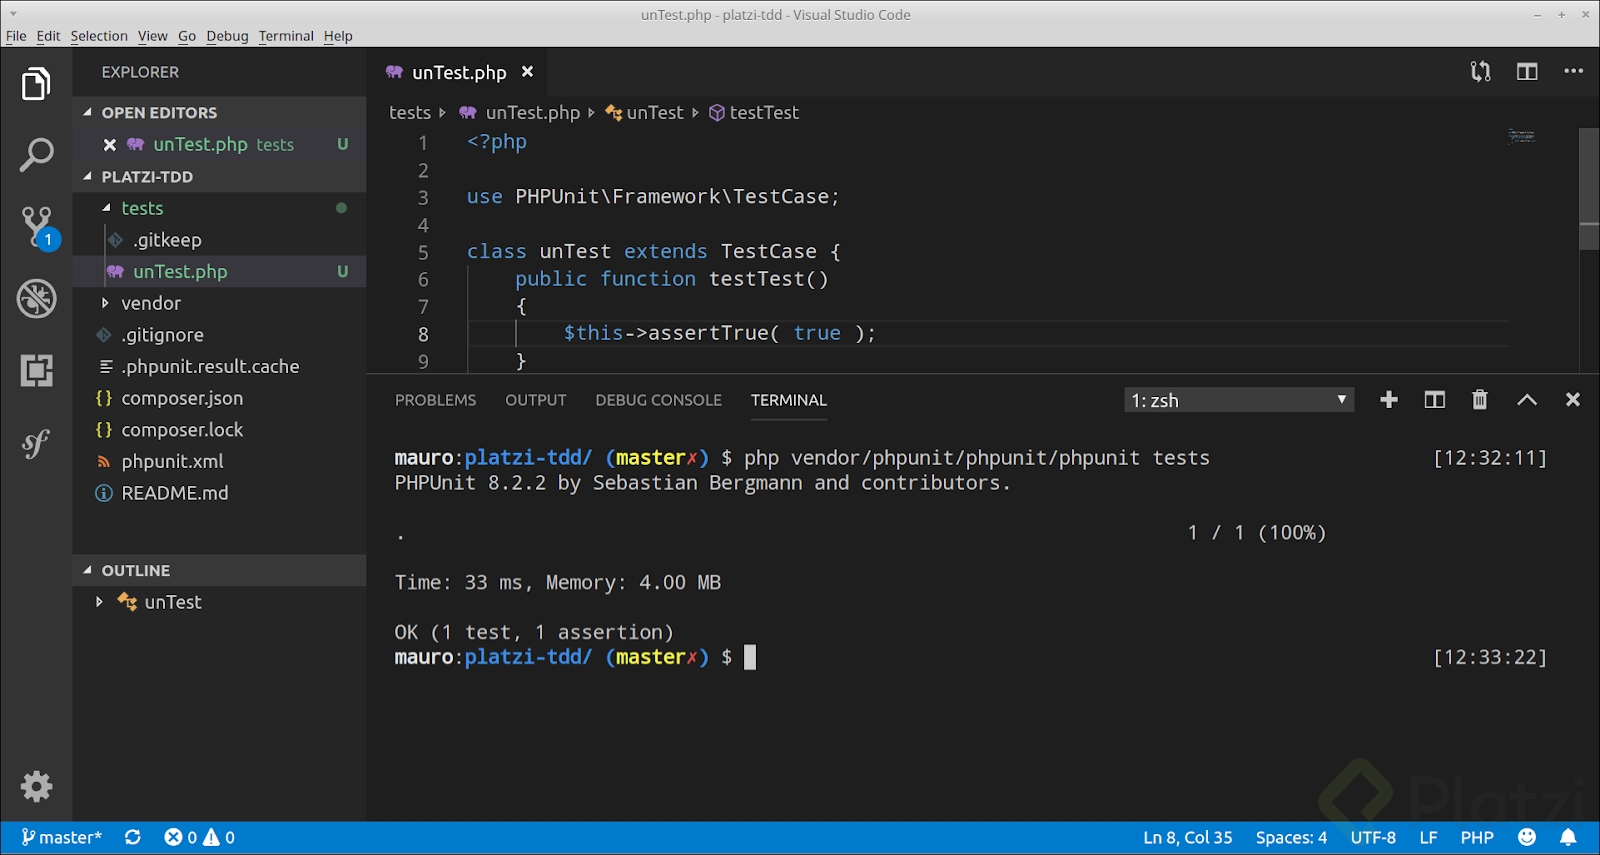Switch to the DEBUG CONSOLE tab

tap(659, 400)
